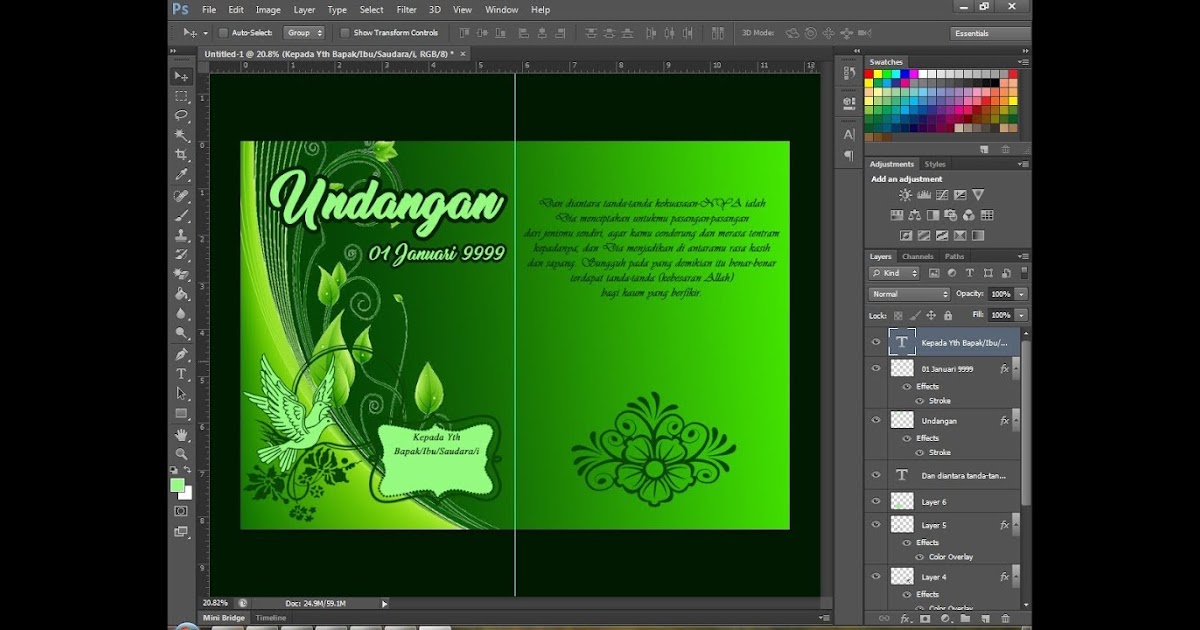Open the Layers panel flyout menu

[x=1022, y=256]
